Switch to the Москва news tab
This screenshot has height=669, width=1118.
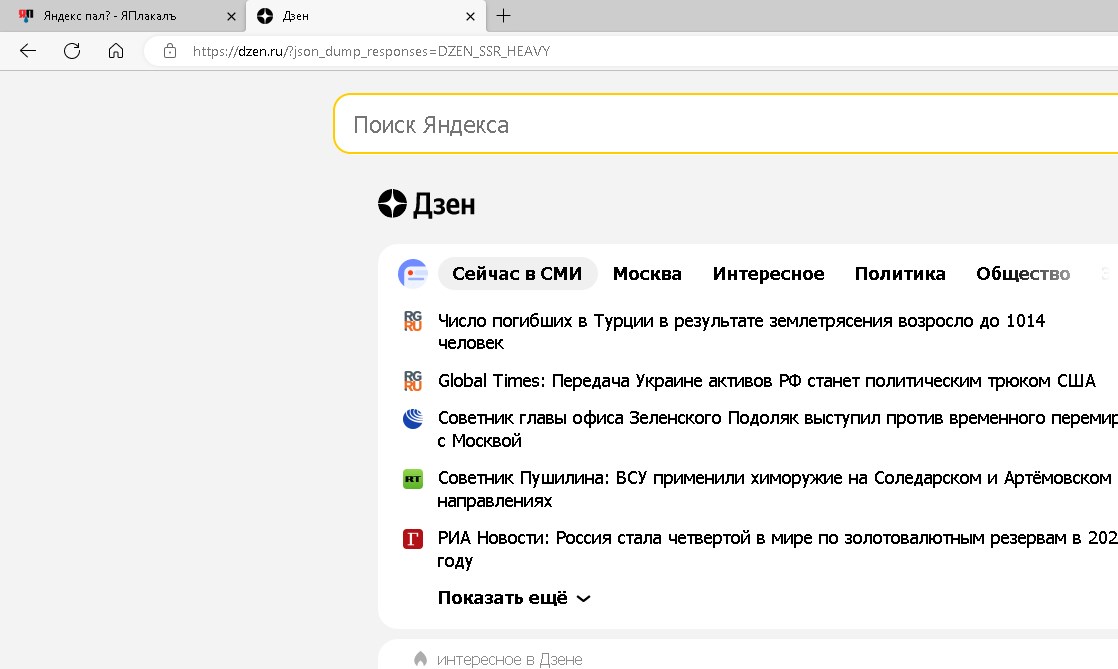[647, 274]
